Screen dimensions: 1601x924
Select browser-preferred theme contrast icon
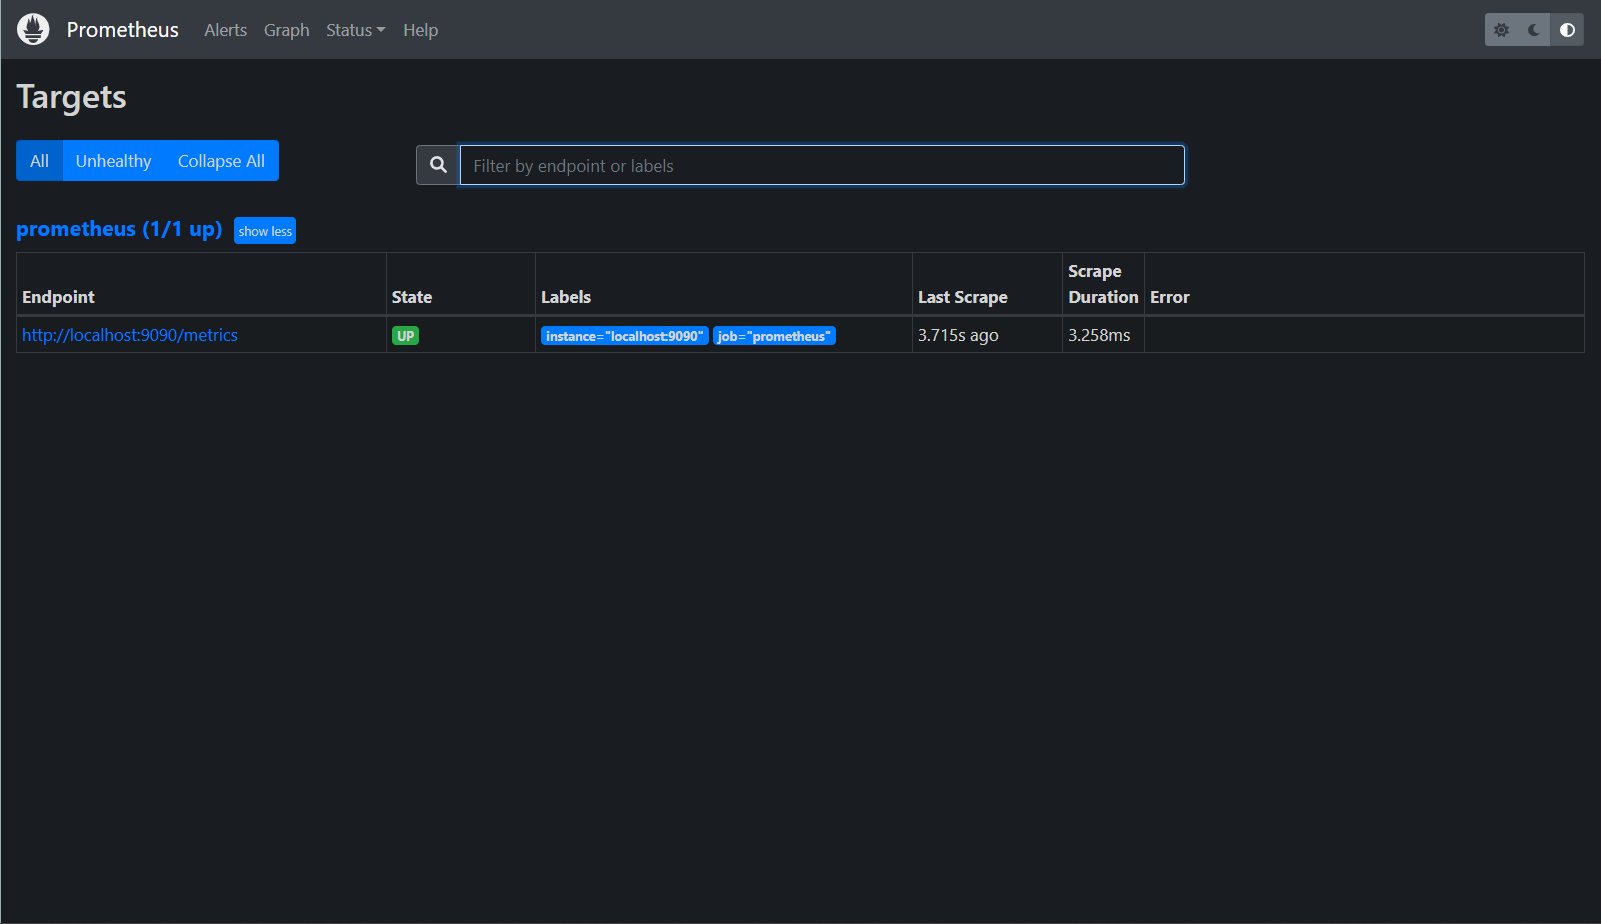click(1567, 30)
